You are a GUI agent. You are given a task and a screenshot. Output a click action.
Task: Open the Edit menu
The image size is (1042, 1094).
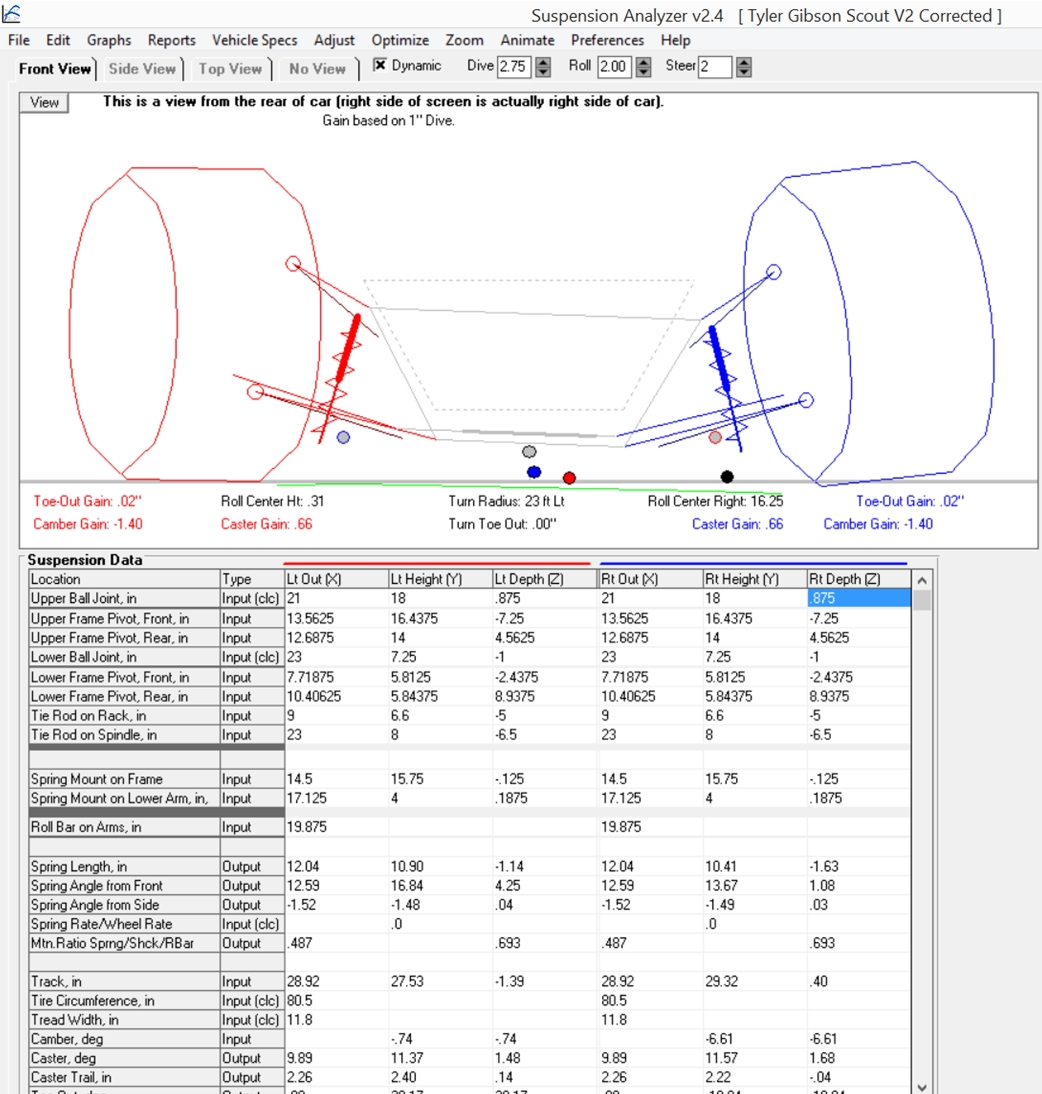58,40
